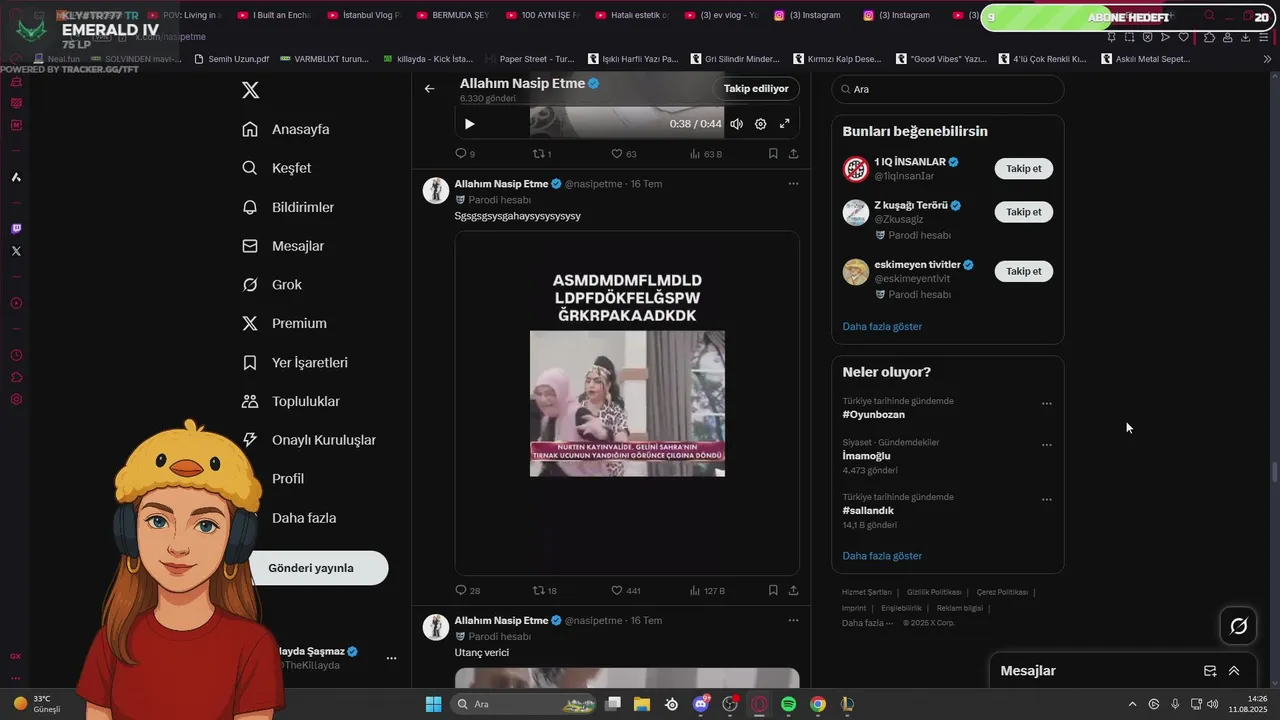Open more options on the Sgsgsgsysgahaysysysysysy post
1280x720 pixels.
click(x=793, y=184)
